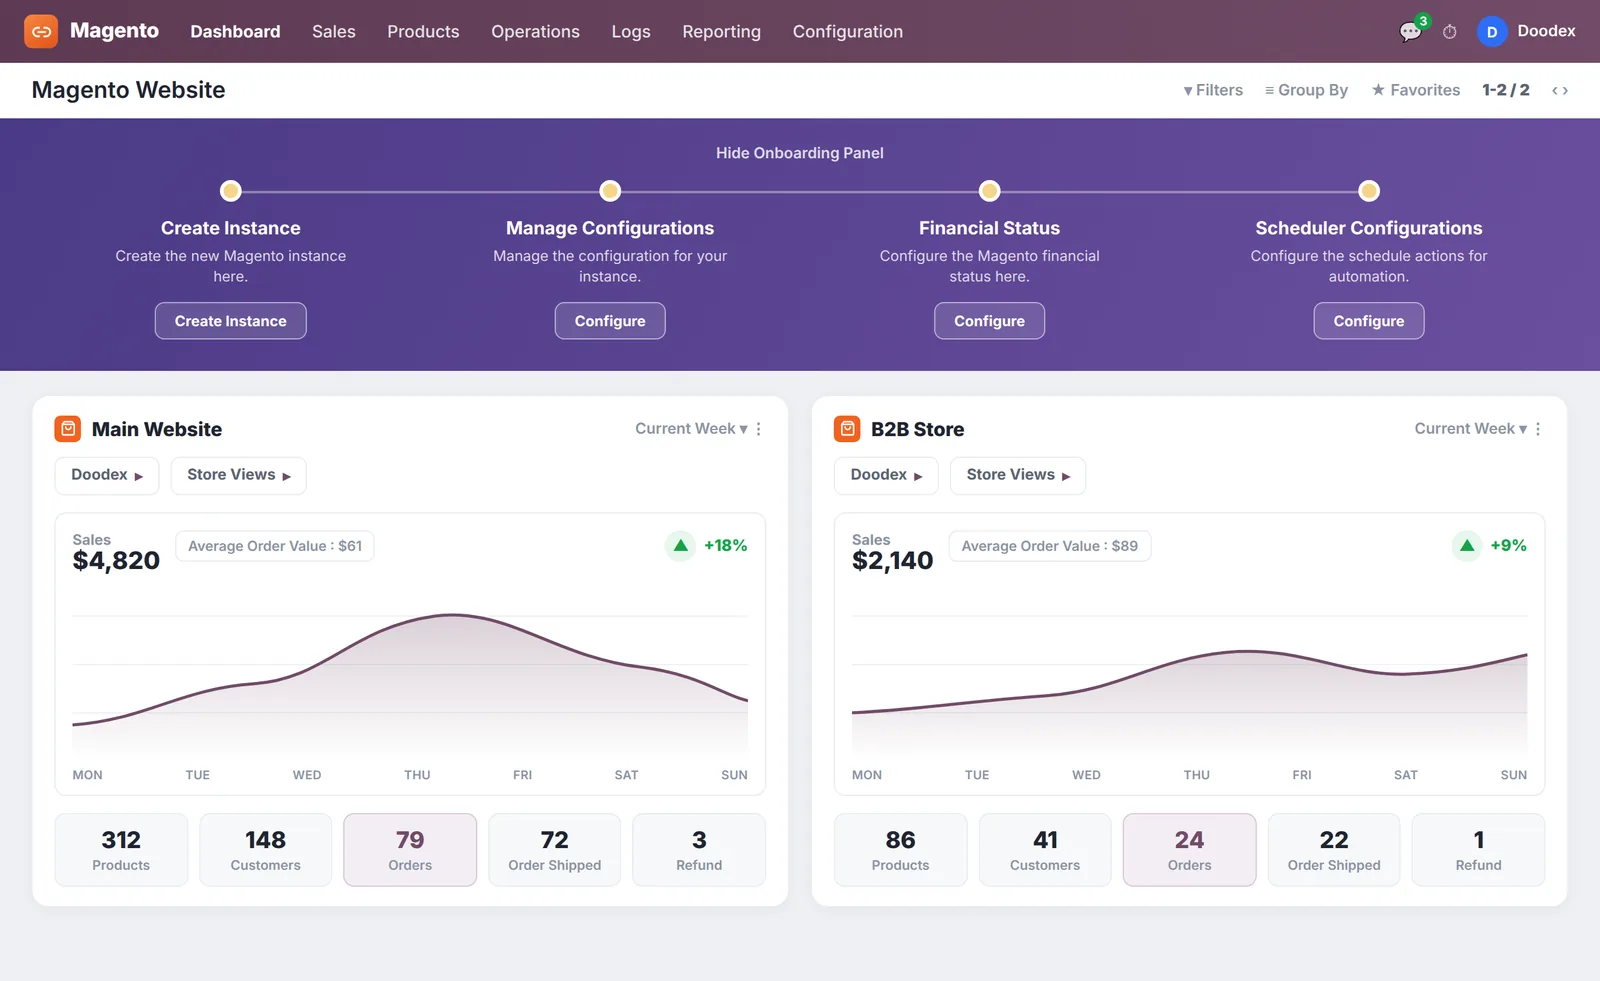1600x981 pixels.
Task: Click Hide Onboarding Panel link
Action: [800, 153]
